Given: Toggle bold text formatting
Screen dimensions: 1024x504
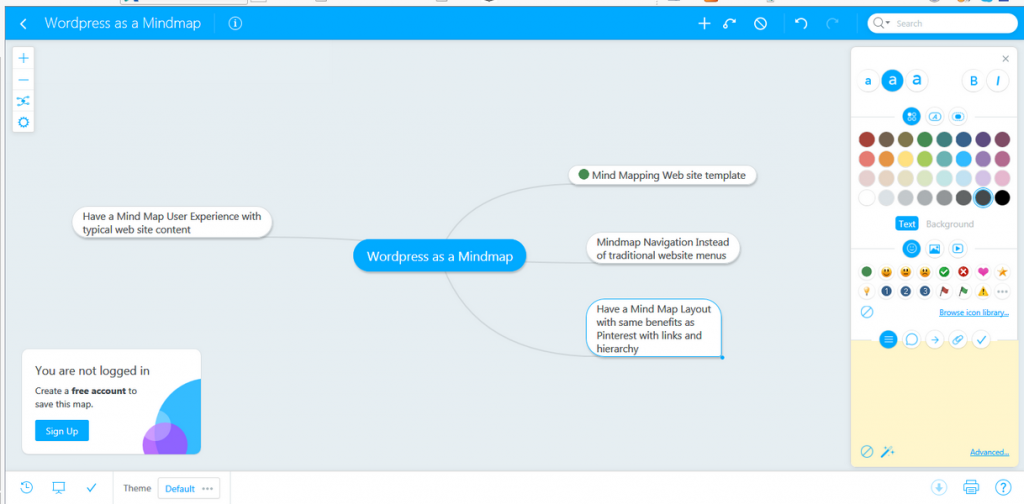Looking at the screenshot, I should (974, 81).
